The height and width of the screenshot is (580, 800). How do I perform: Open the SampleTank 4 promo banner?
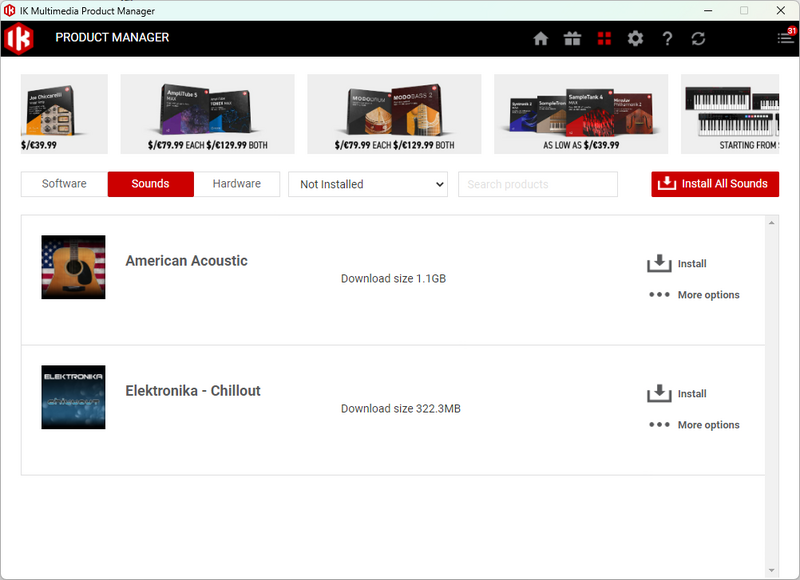(581, 114)
